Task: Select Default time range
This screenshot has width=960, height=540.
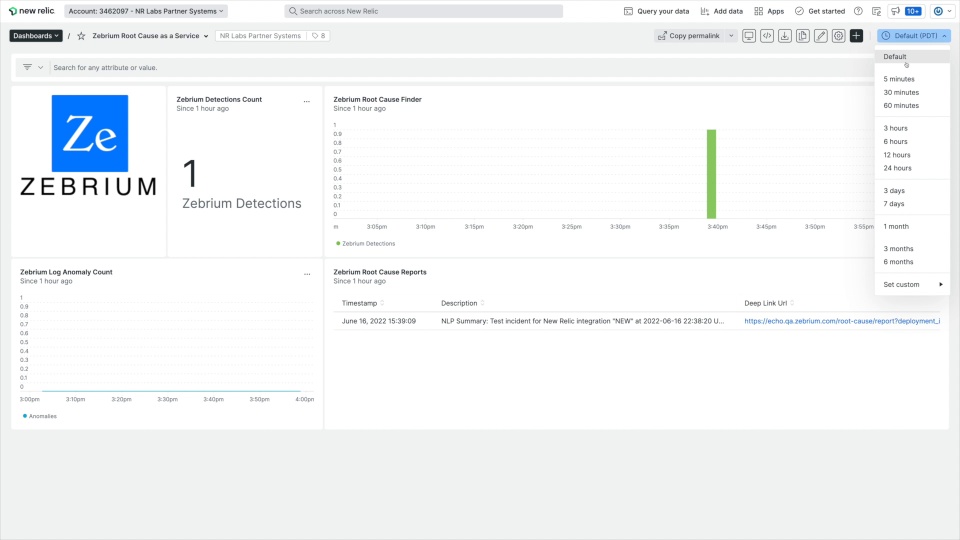Action: (x=912, y=56)
